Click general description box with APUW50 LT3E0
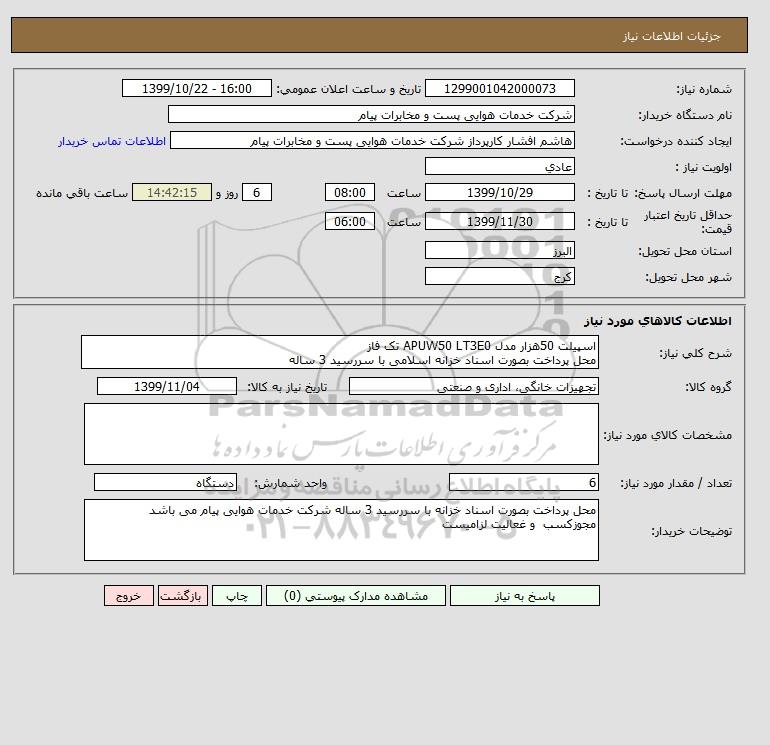Screen dimensions: 770x745 [340, 353]
